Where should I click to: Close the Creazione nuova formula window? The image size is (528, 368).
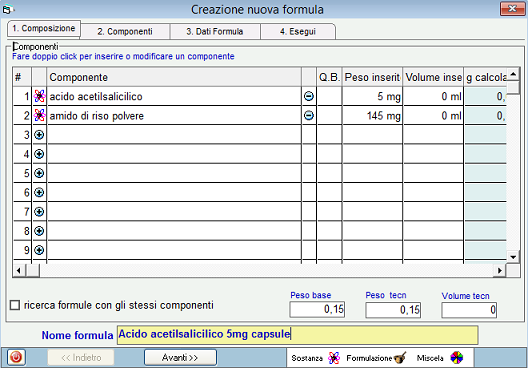[x=512, y=8]
